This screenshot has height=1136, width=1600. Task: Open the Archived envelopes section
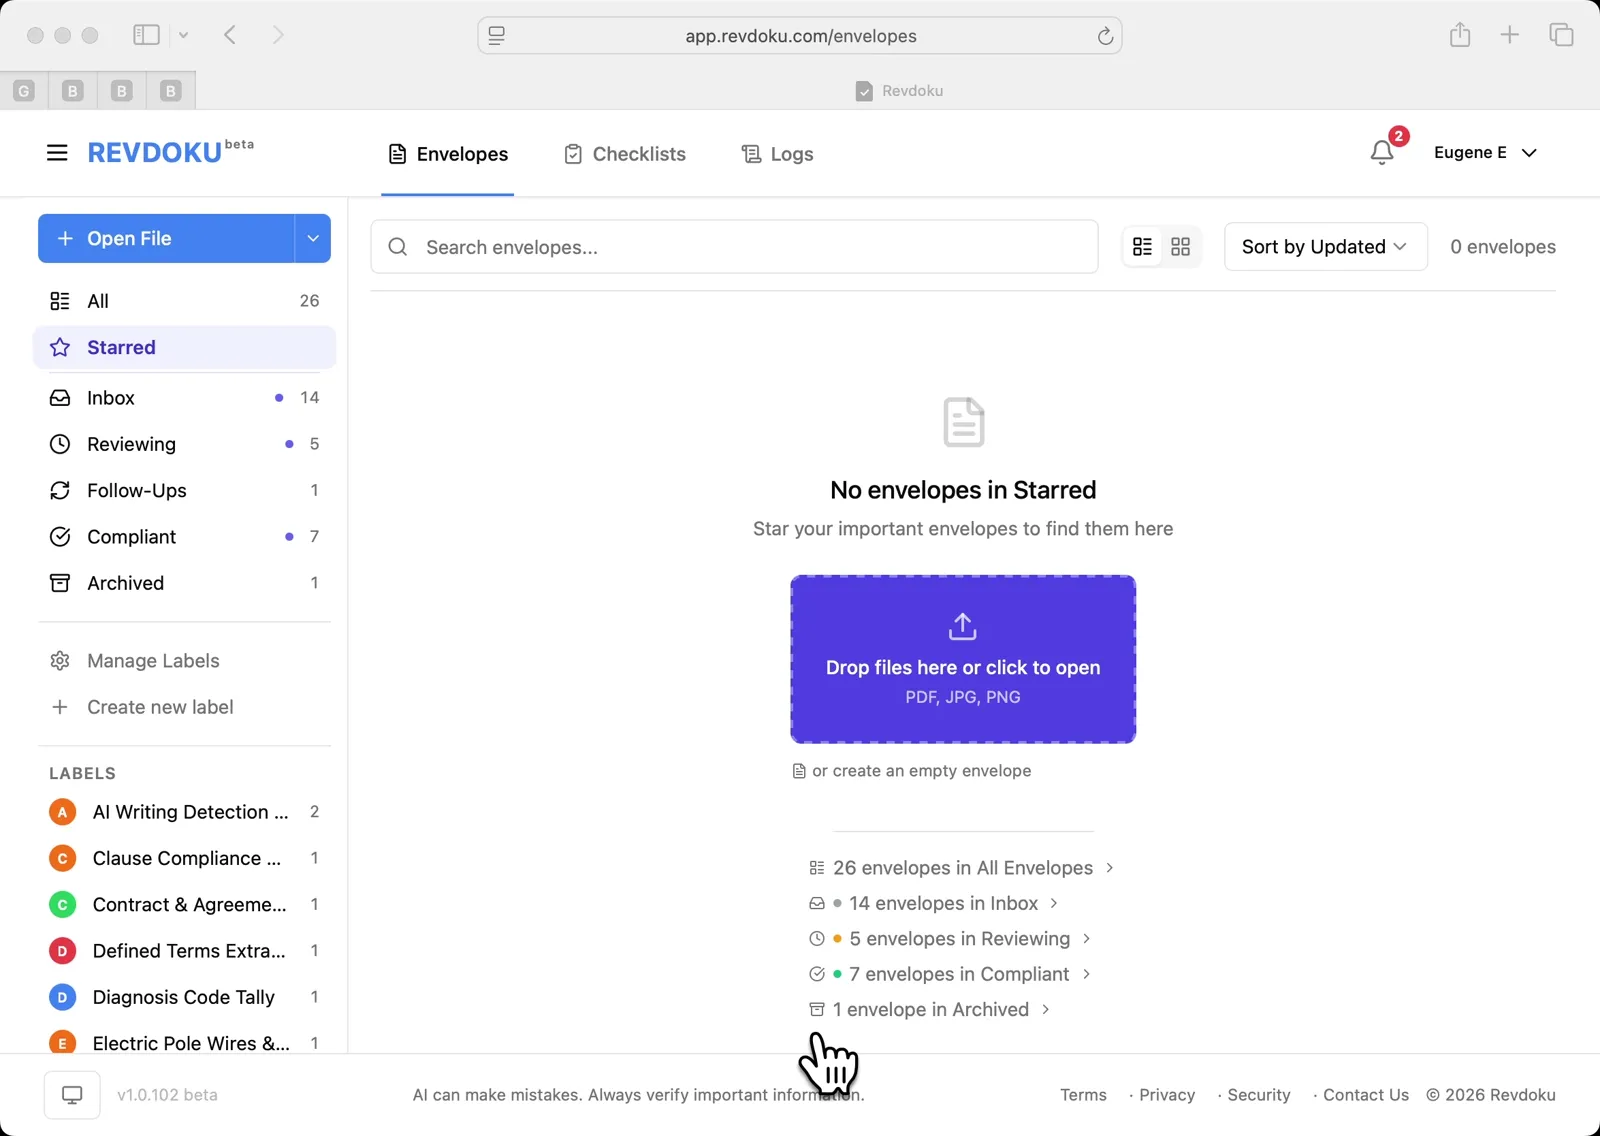[x=124, y=583]
